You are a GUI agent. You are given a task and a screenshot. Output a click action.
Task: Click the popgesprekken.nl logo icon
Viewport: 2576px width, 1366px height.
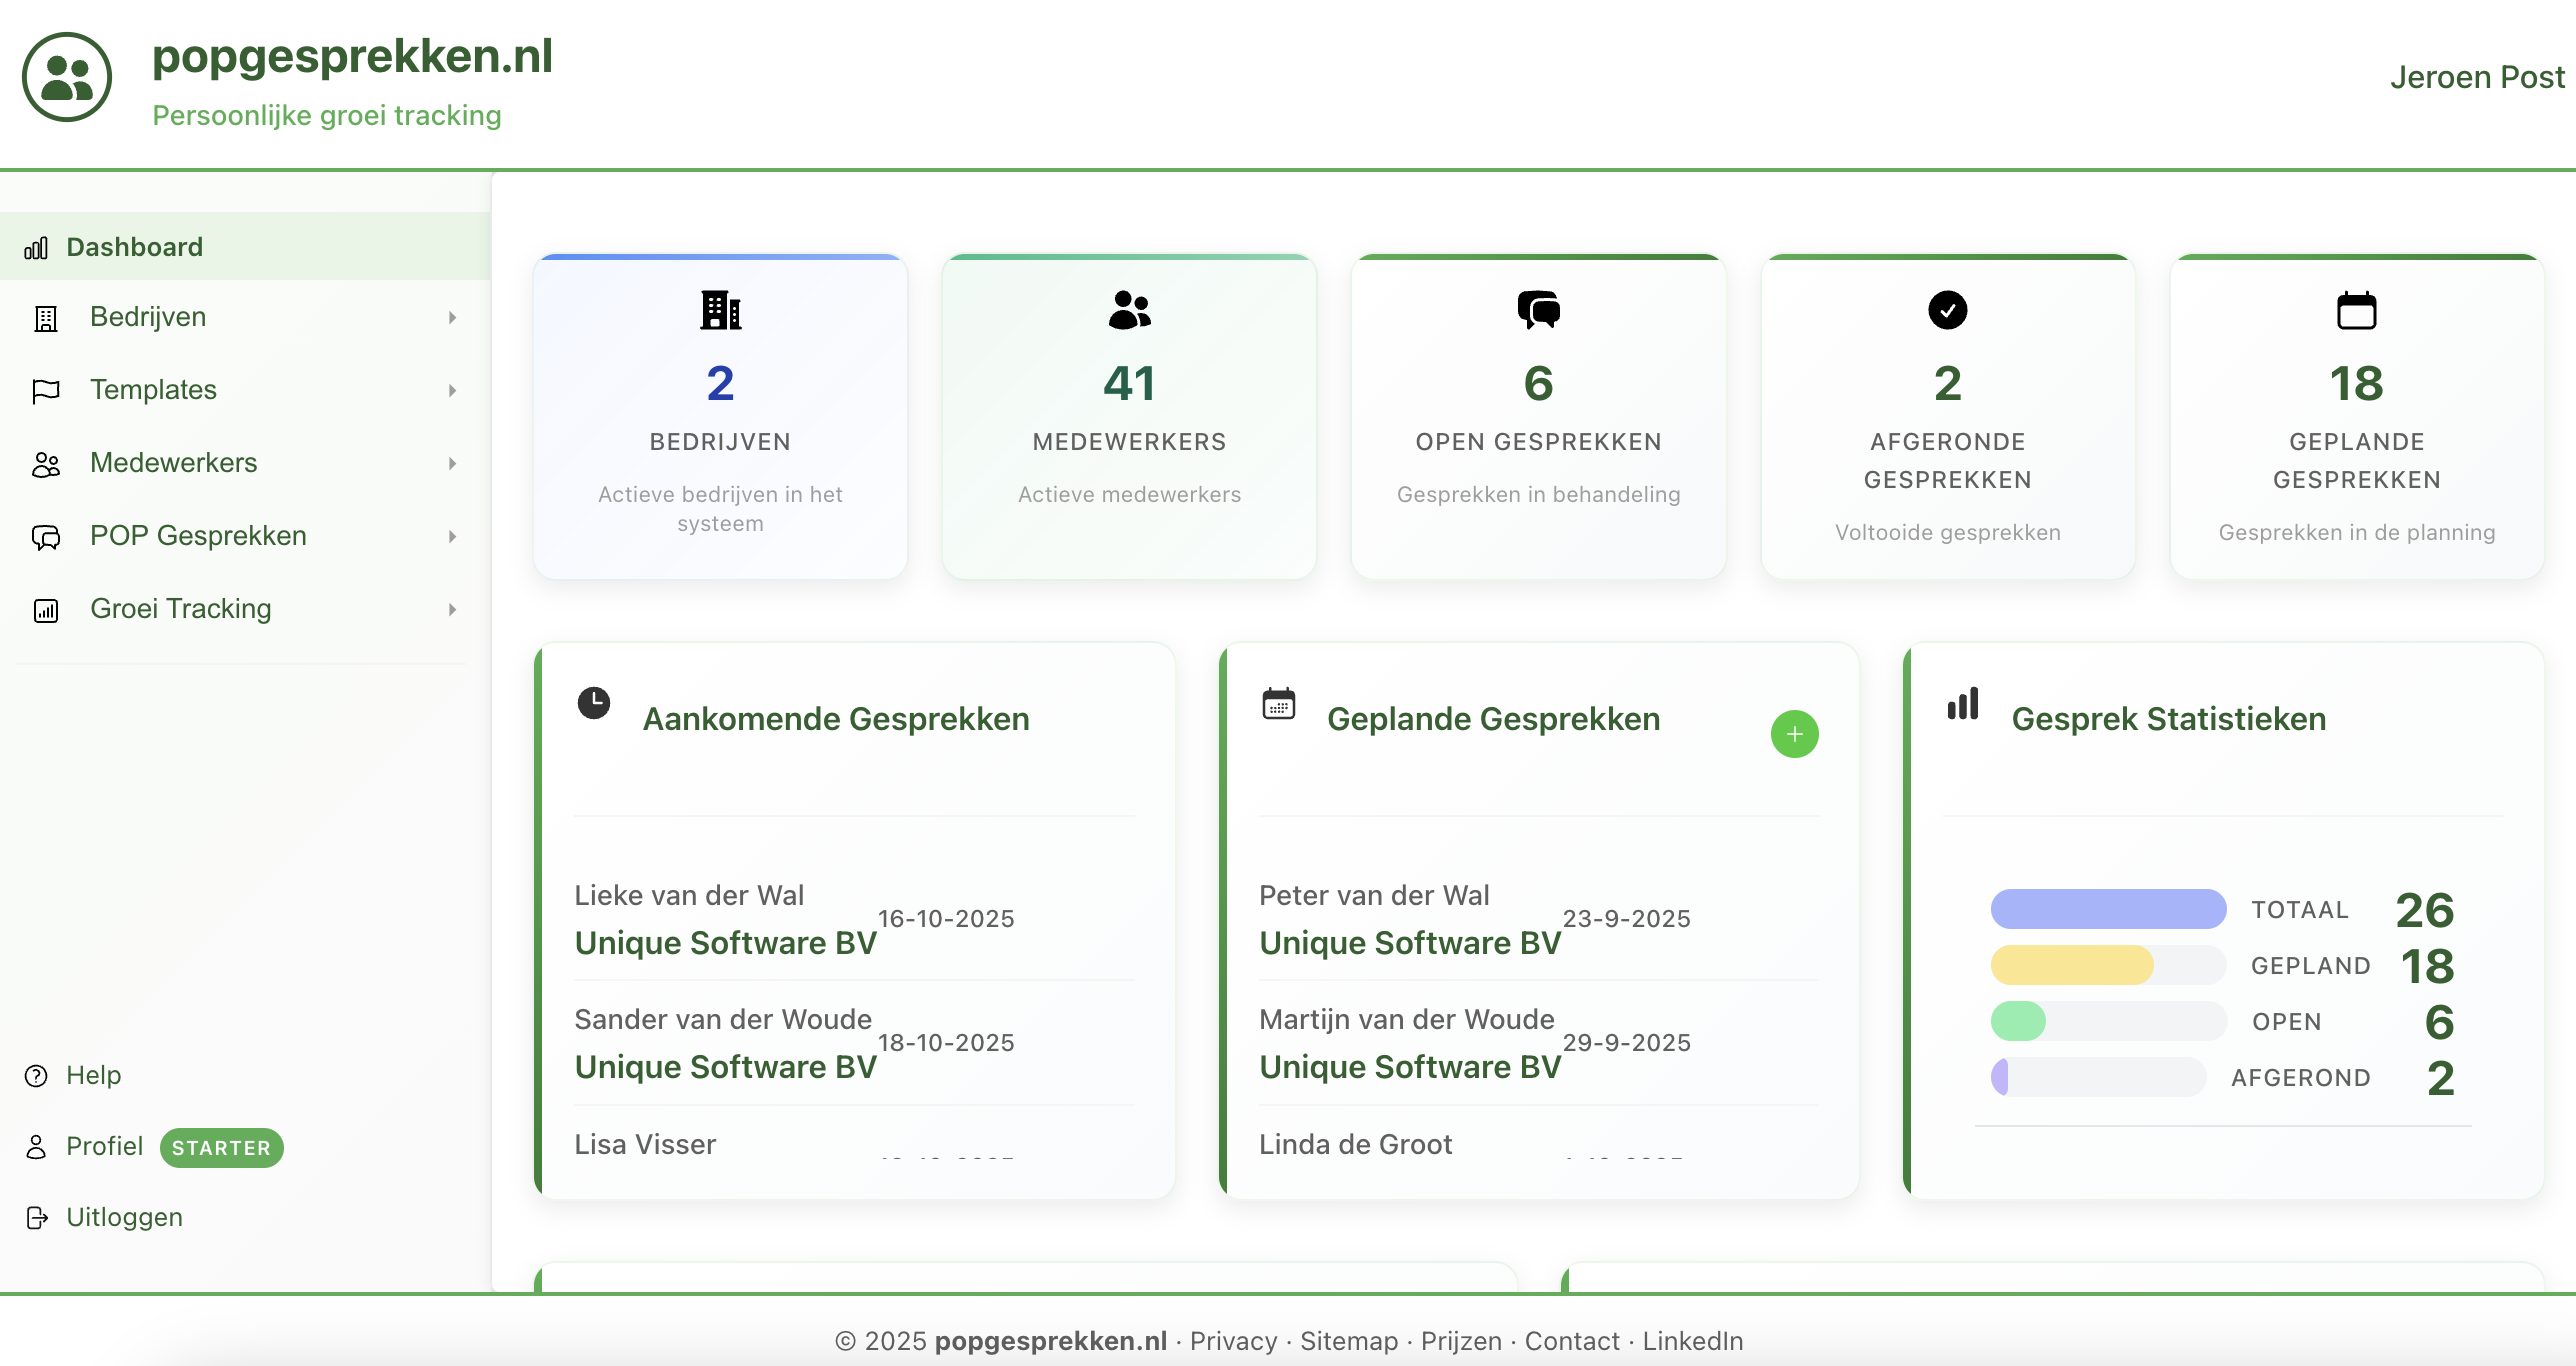click(67, 78)
